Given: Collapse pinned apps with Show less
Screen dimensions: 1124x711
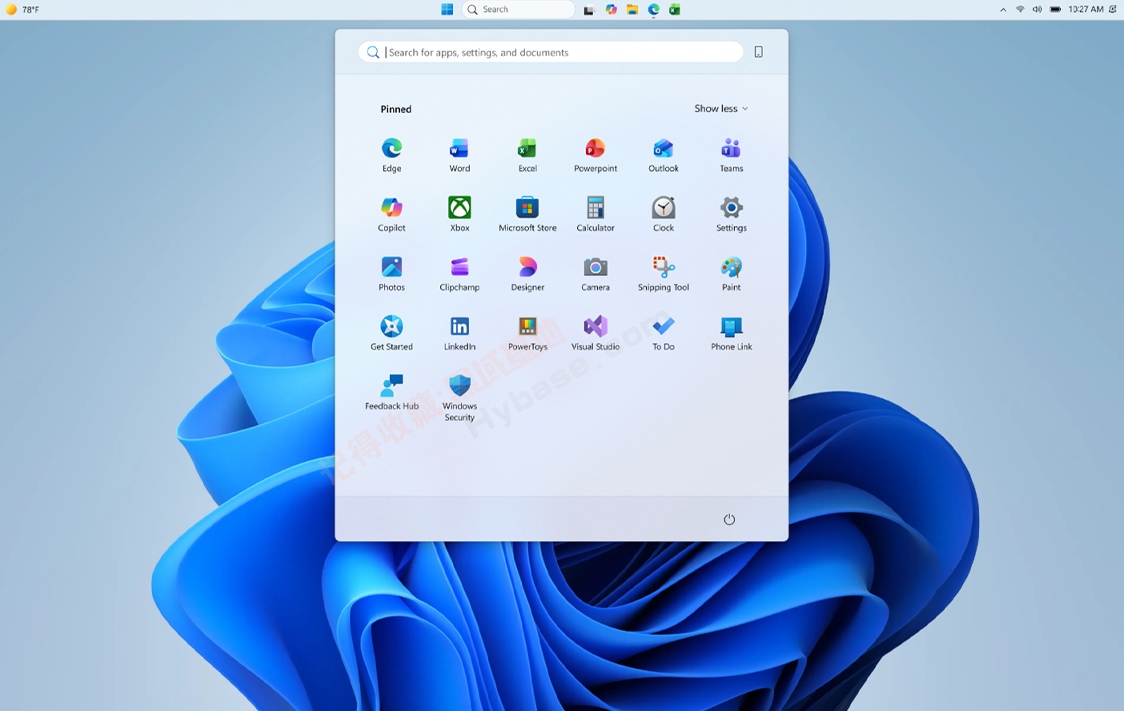Looking at the screenshot, I should tap(720, 108).
